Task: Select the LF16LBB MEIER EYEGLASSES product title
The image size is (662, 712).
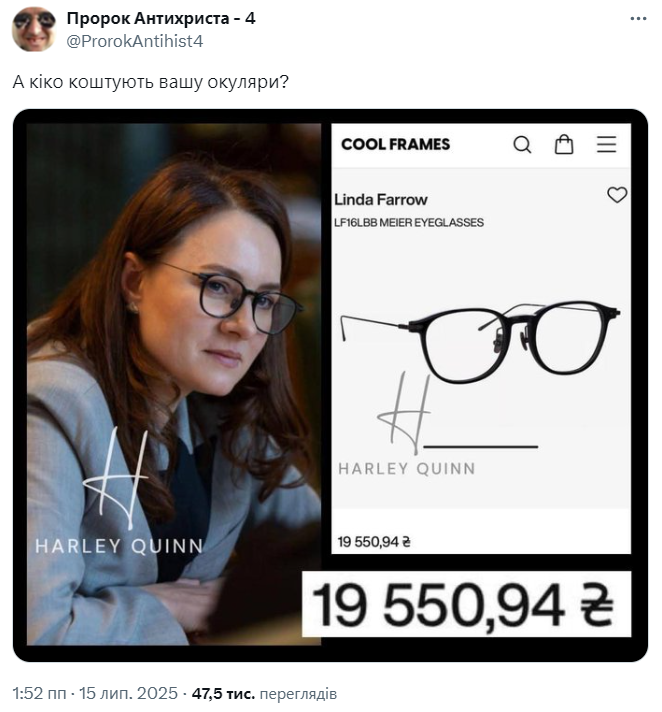Action: (x=409, y=222)
